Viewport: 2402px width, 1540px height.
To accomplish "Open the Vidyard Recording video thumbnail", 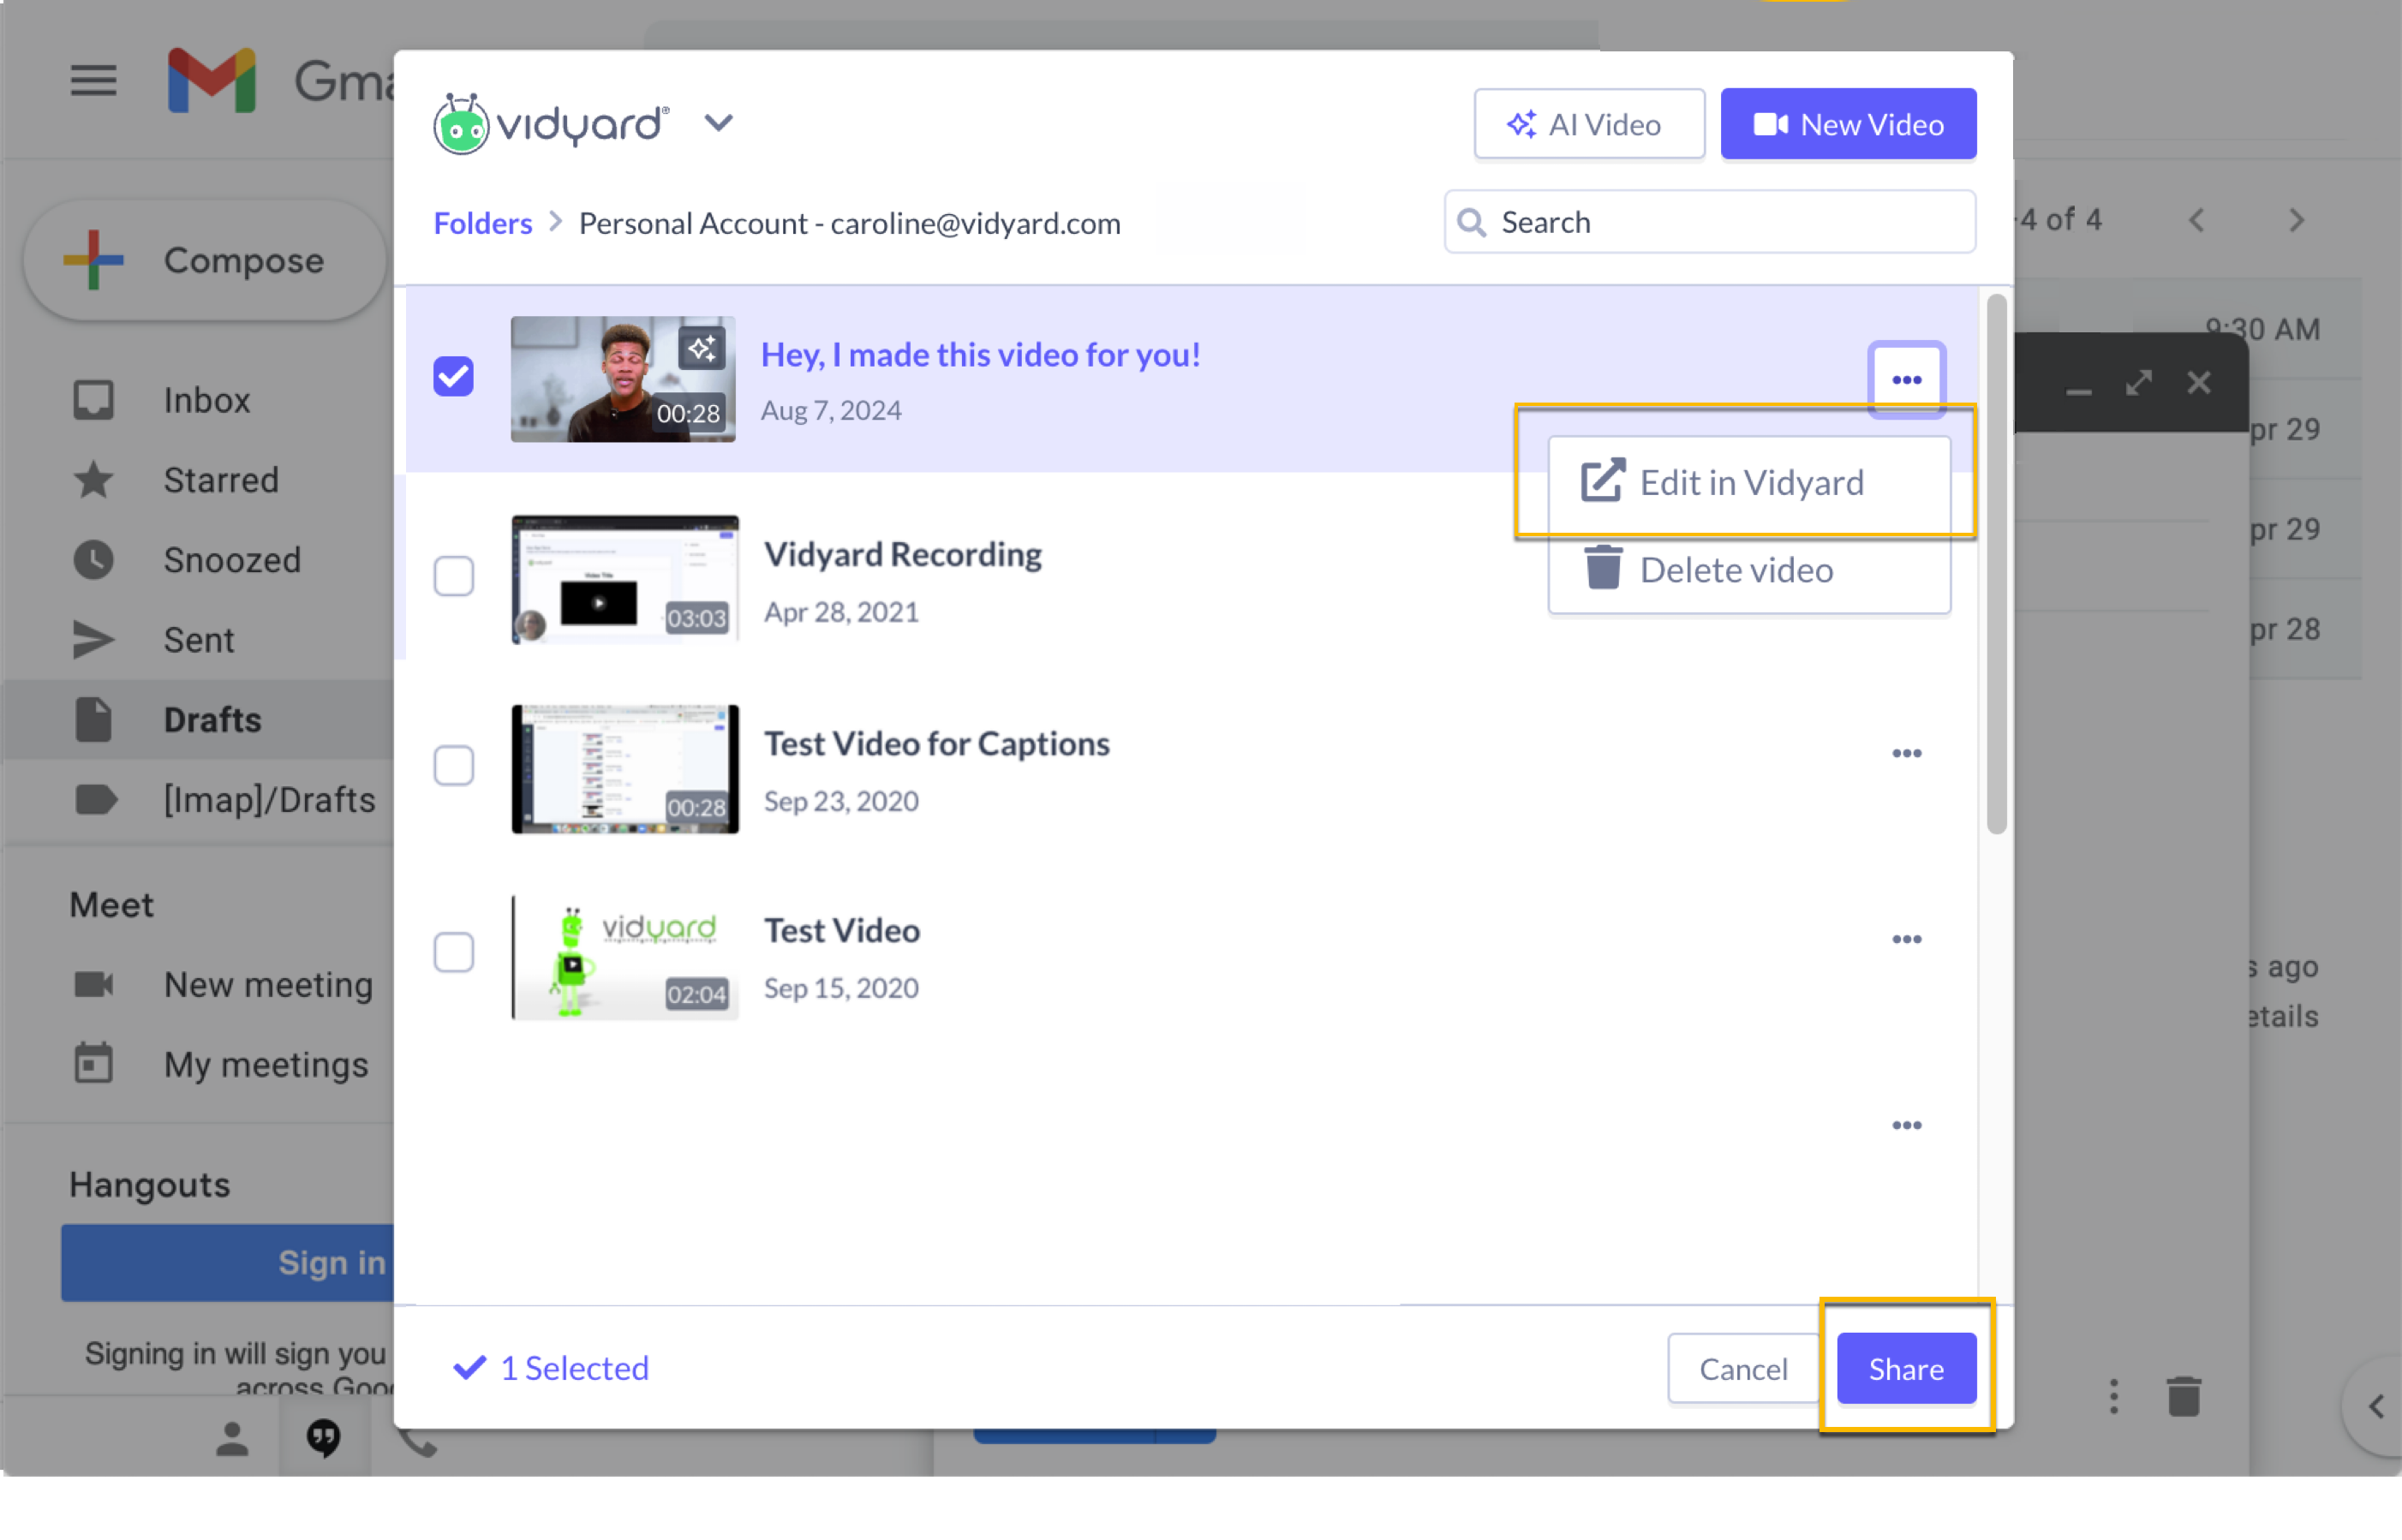I will [x=624, y=577].
